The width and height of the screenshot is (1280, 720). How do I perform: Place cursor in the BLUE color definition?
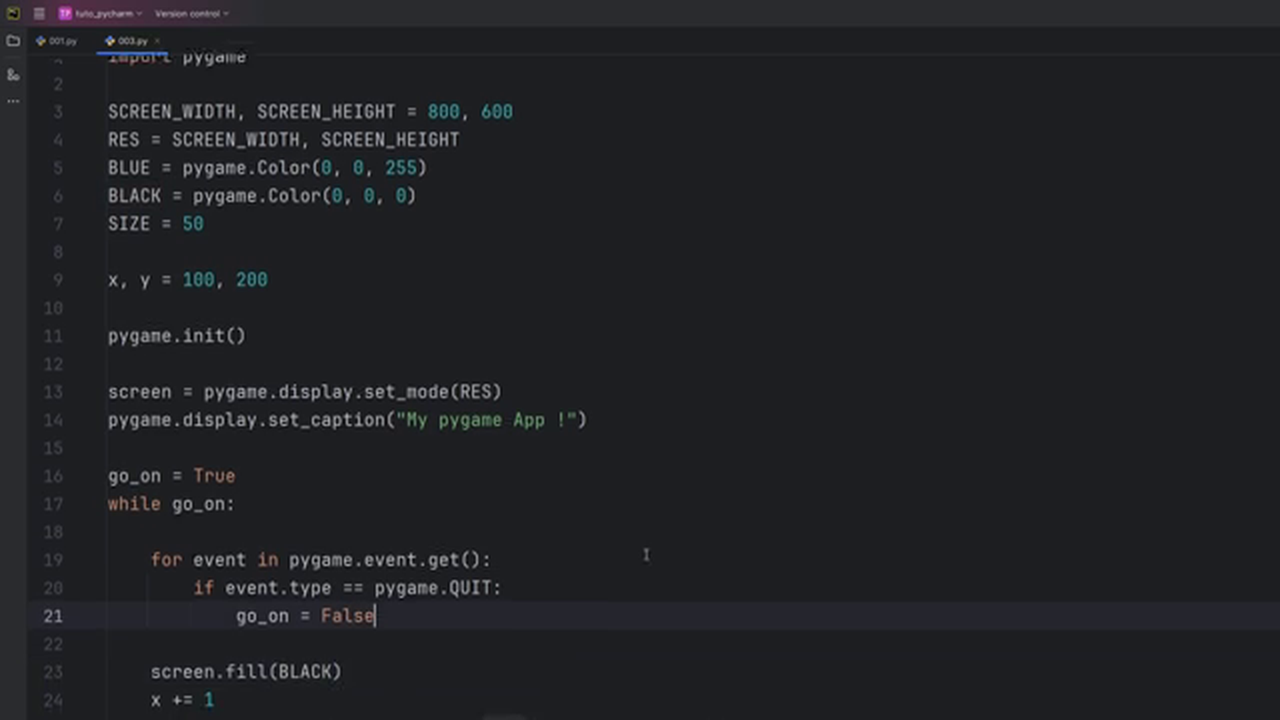tap(266, 168)
